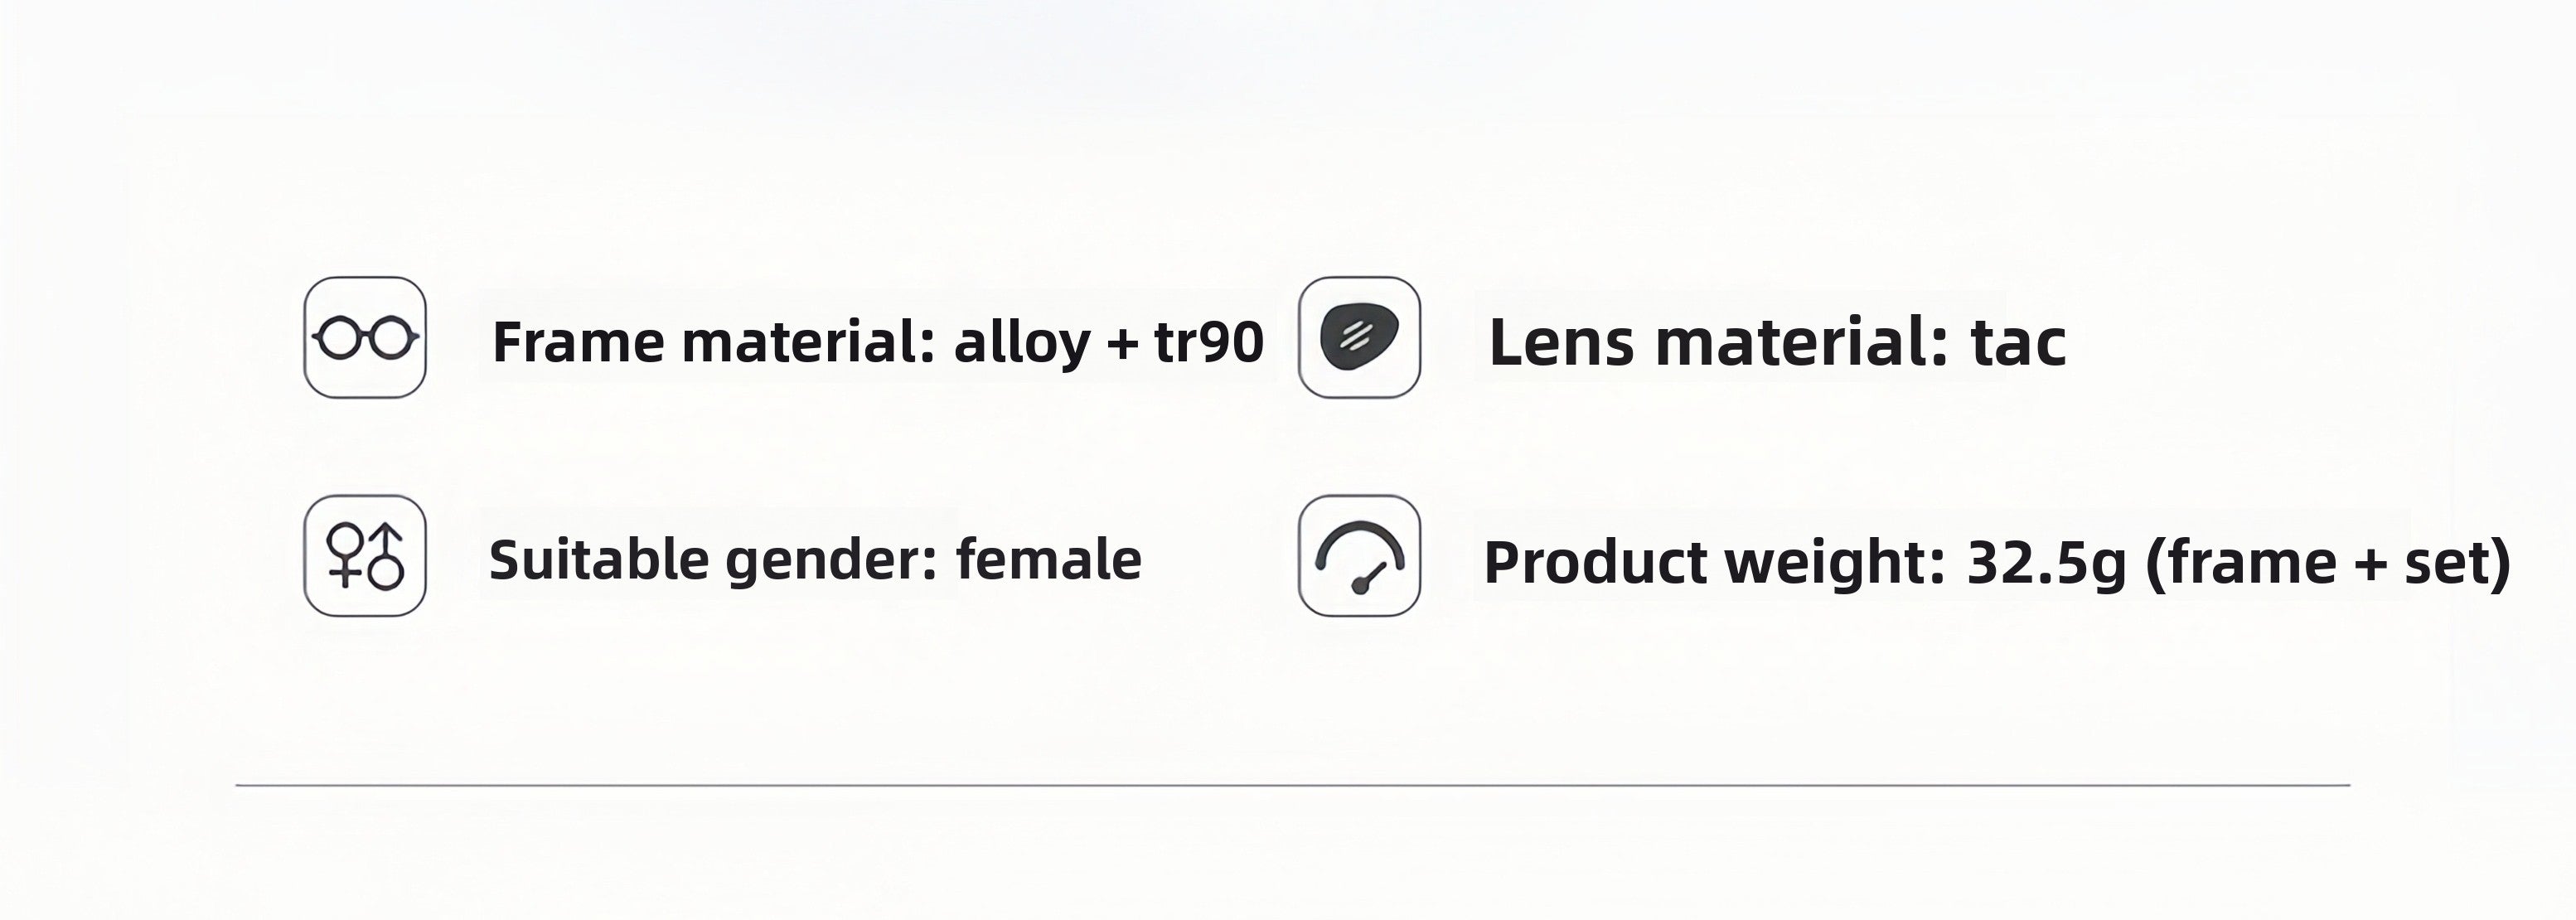2576x920 pixels.
Task: Select the words "Frame material:"
Action: 714,342
